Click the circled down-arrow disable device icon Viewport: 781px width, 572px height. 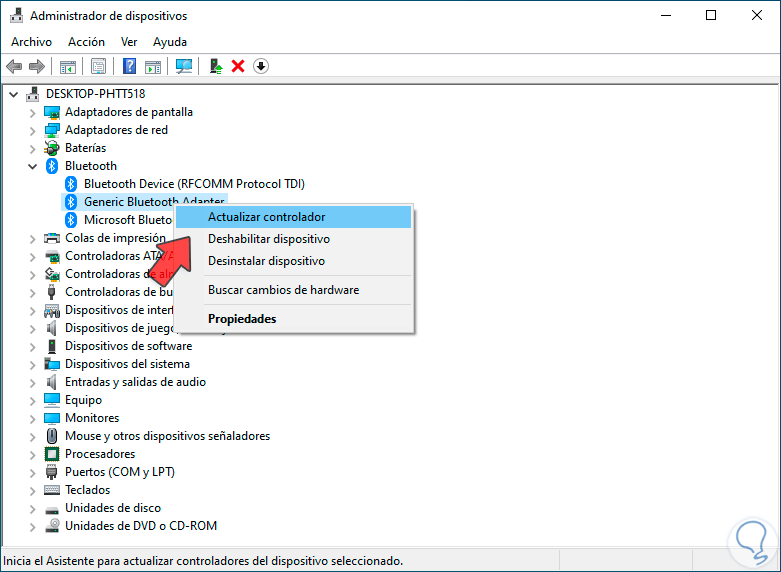click(x=261, y=66)
